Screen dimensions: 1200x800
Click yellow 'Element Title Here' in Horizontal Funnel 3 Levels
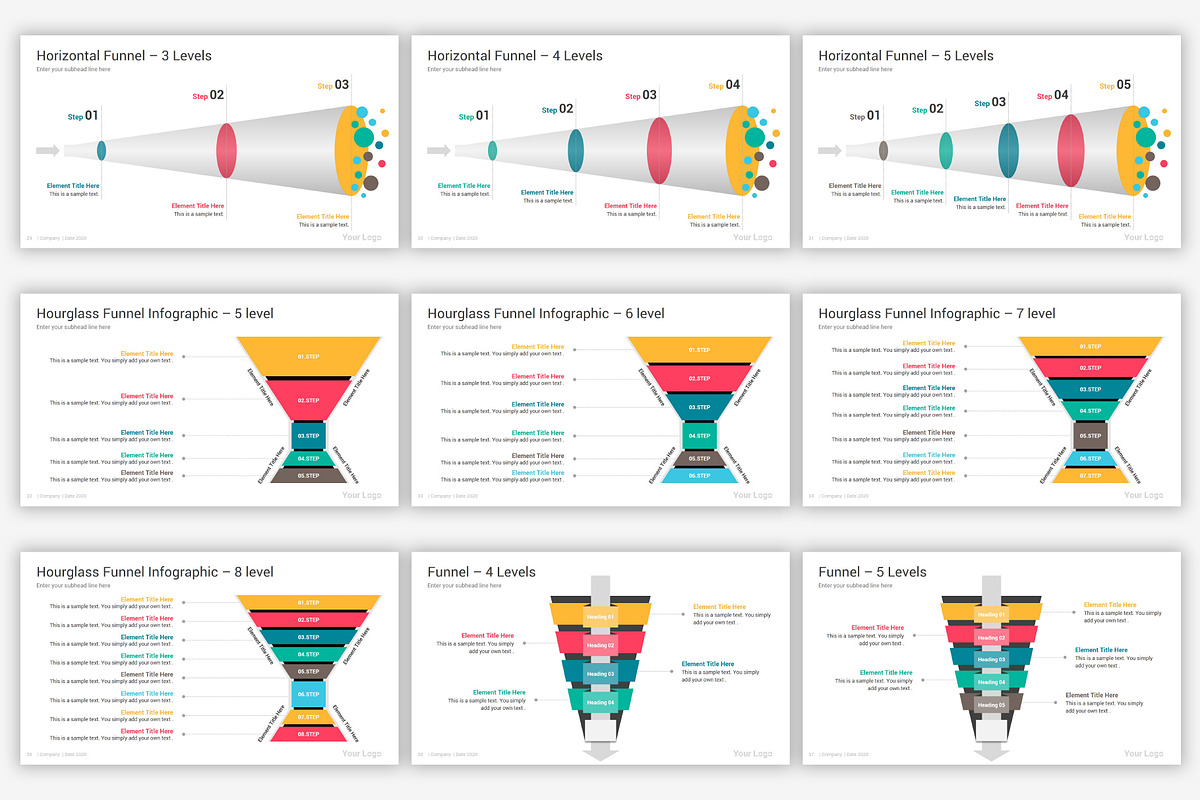coord(322,217)
